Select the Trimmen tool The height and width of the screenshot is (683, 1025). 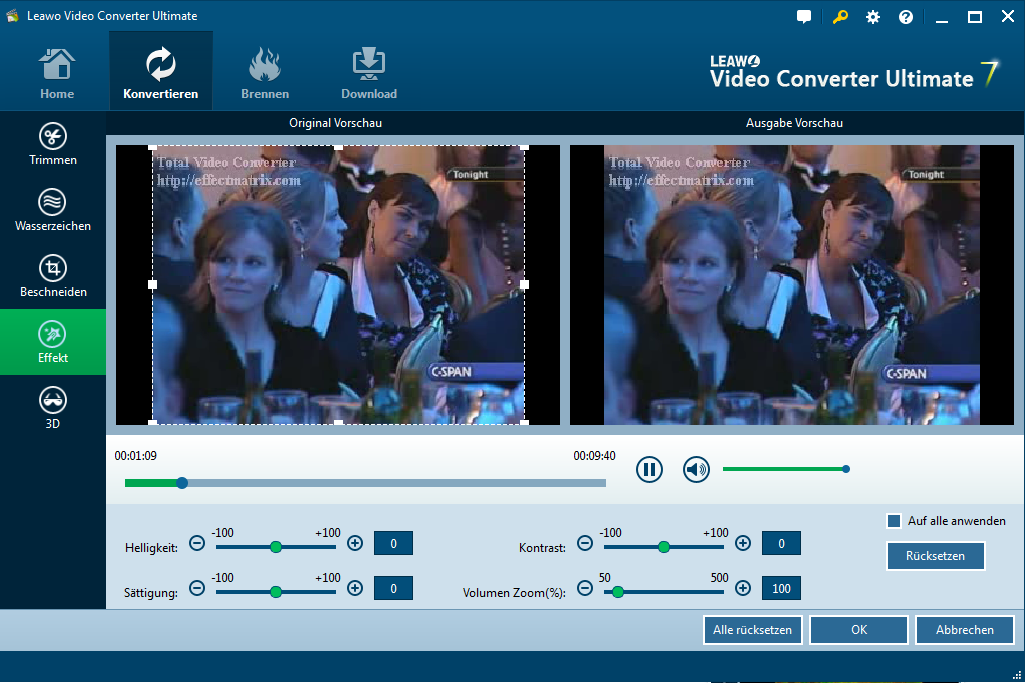pyautogui.click(x=53, y=144)
